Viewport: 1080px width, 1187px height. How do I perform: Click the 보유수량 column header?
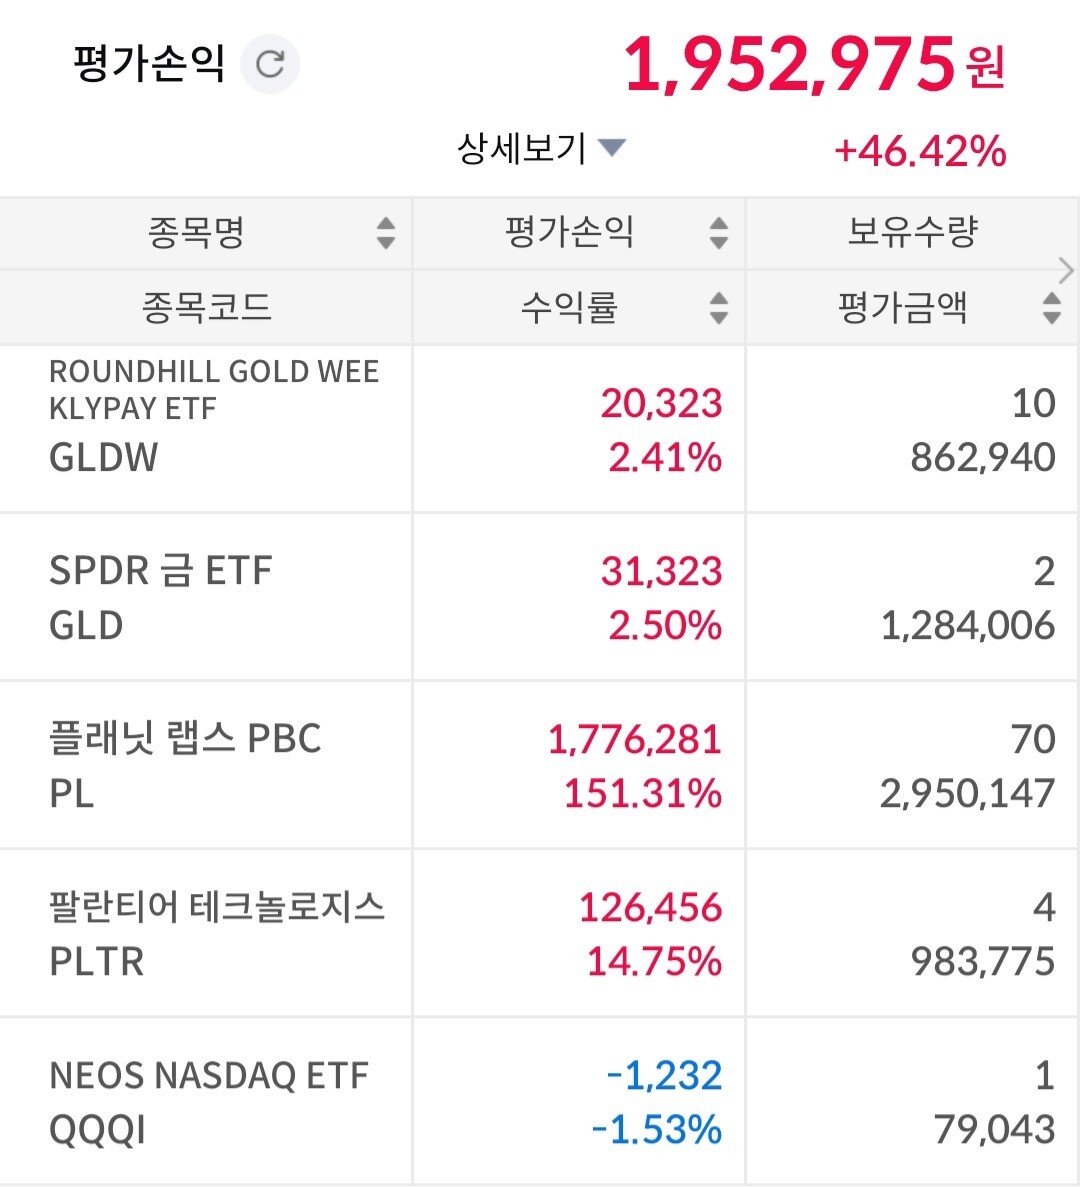coord(912,233)
